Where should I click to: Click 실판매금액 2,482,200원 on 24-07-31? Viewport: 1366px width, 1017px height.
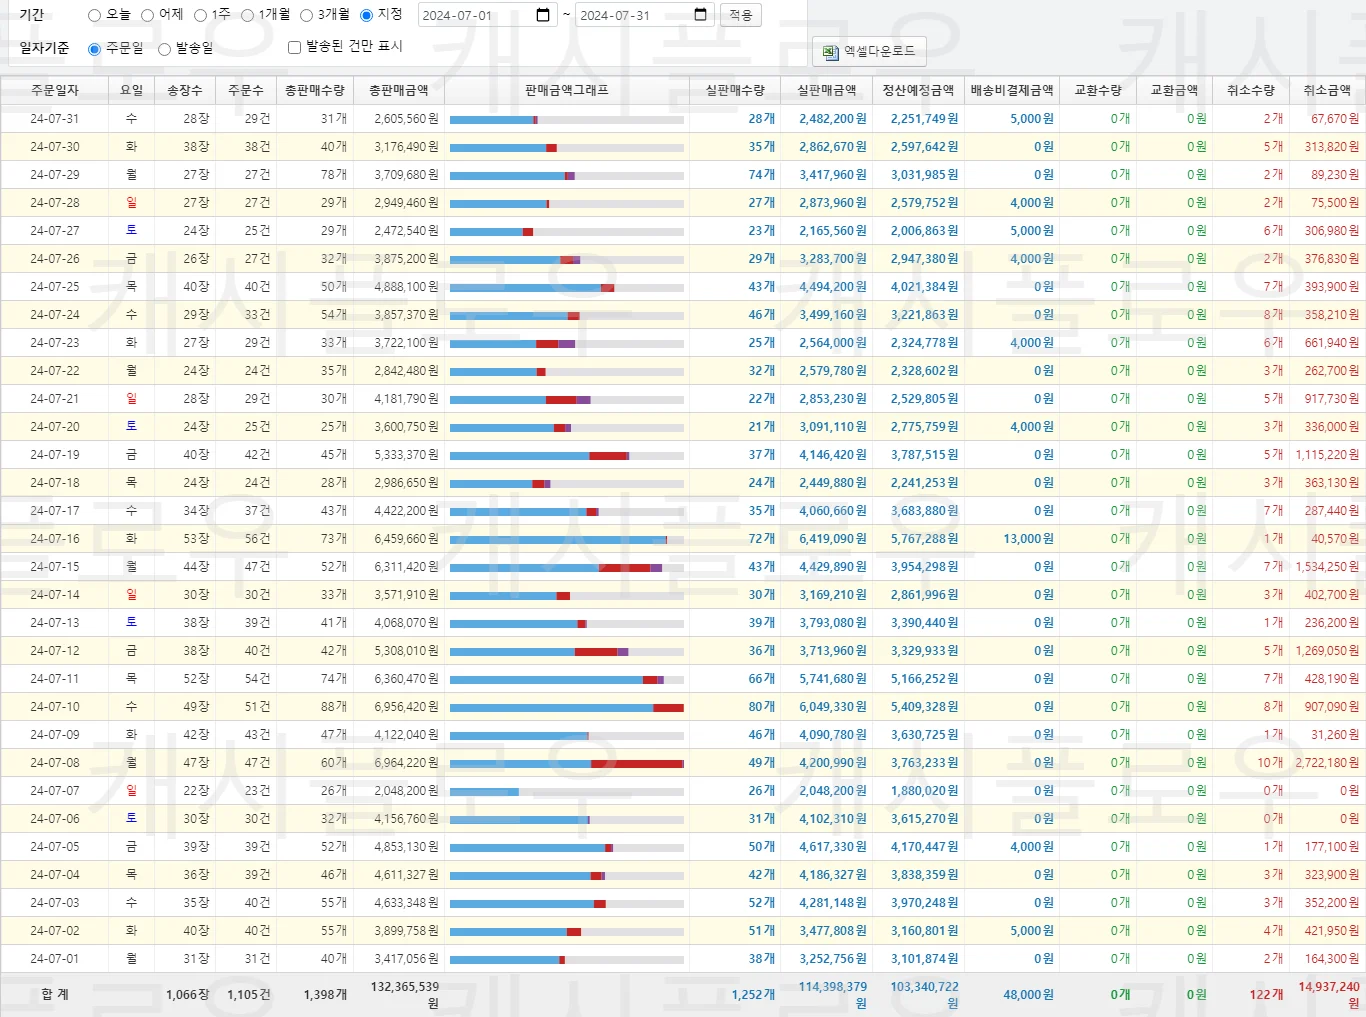coord(833,118)
